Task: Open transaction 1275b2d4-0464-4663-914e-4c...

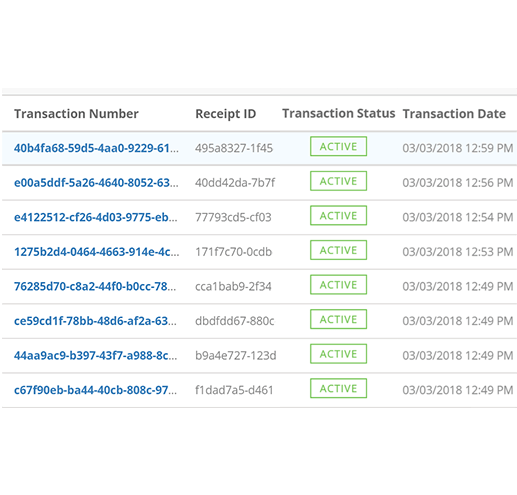Action: (x=96, y=252)
